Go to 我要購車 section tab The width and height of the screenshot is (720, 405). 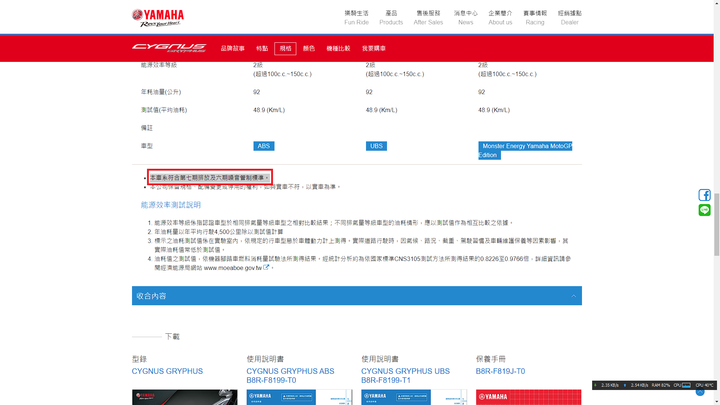coord(373,48)
